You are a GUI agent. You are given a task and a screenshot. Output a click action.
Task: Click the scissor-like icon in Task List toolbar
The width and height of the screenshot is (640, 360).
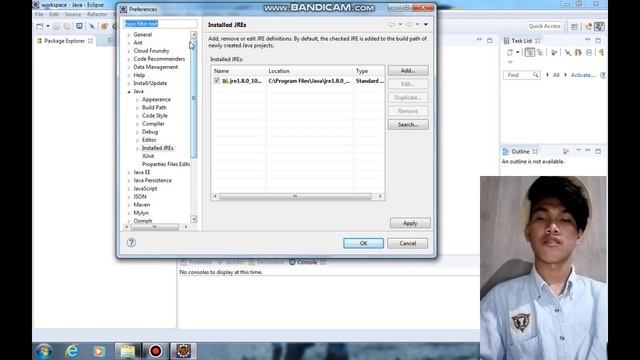click(x=568, y=52)
